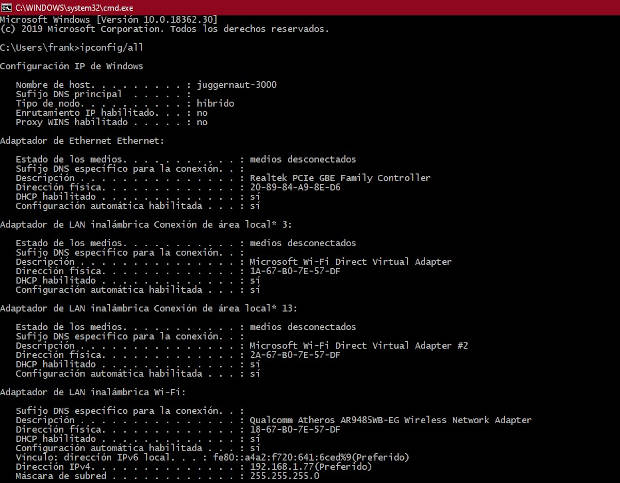Click the Adaptador de Ethernet Ethernet heading

tap(82, 141)
